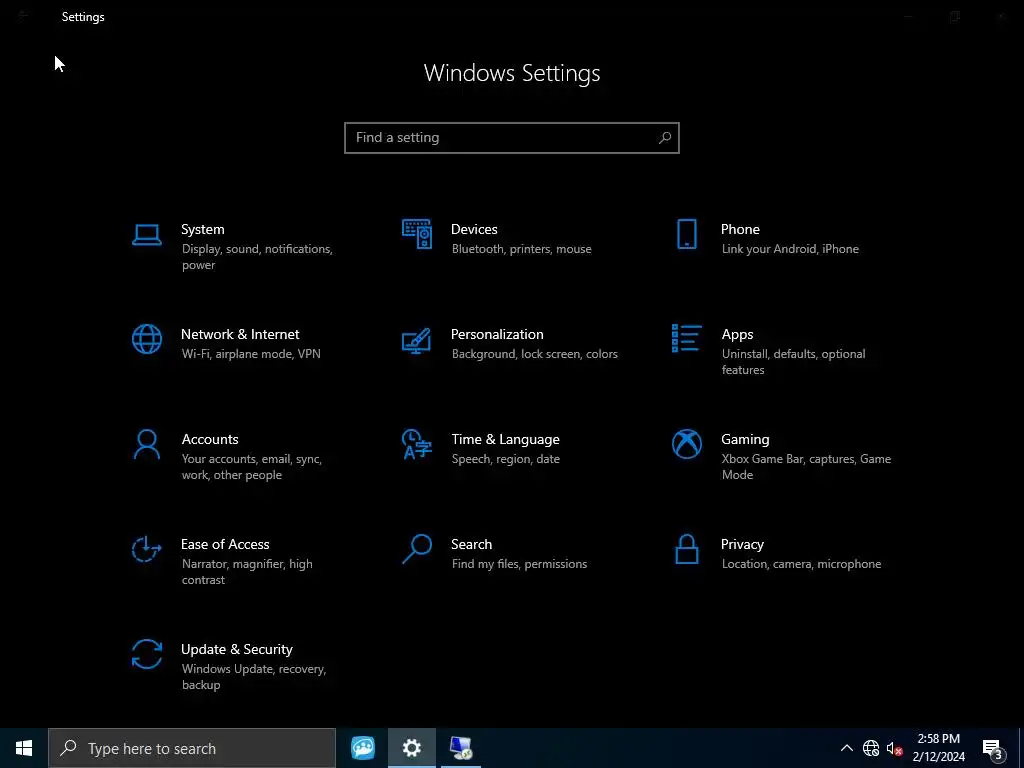Image resolution: width=1024 pixels, height=768 pixels.
Task: Open the chat app in the taskbar
Action: (363, 748)
